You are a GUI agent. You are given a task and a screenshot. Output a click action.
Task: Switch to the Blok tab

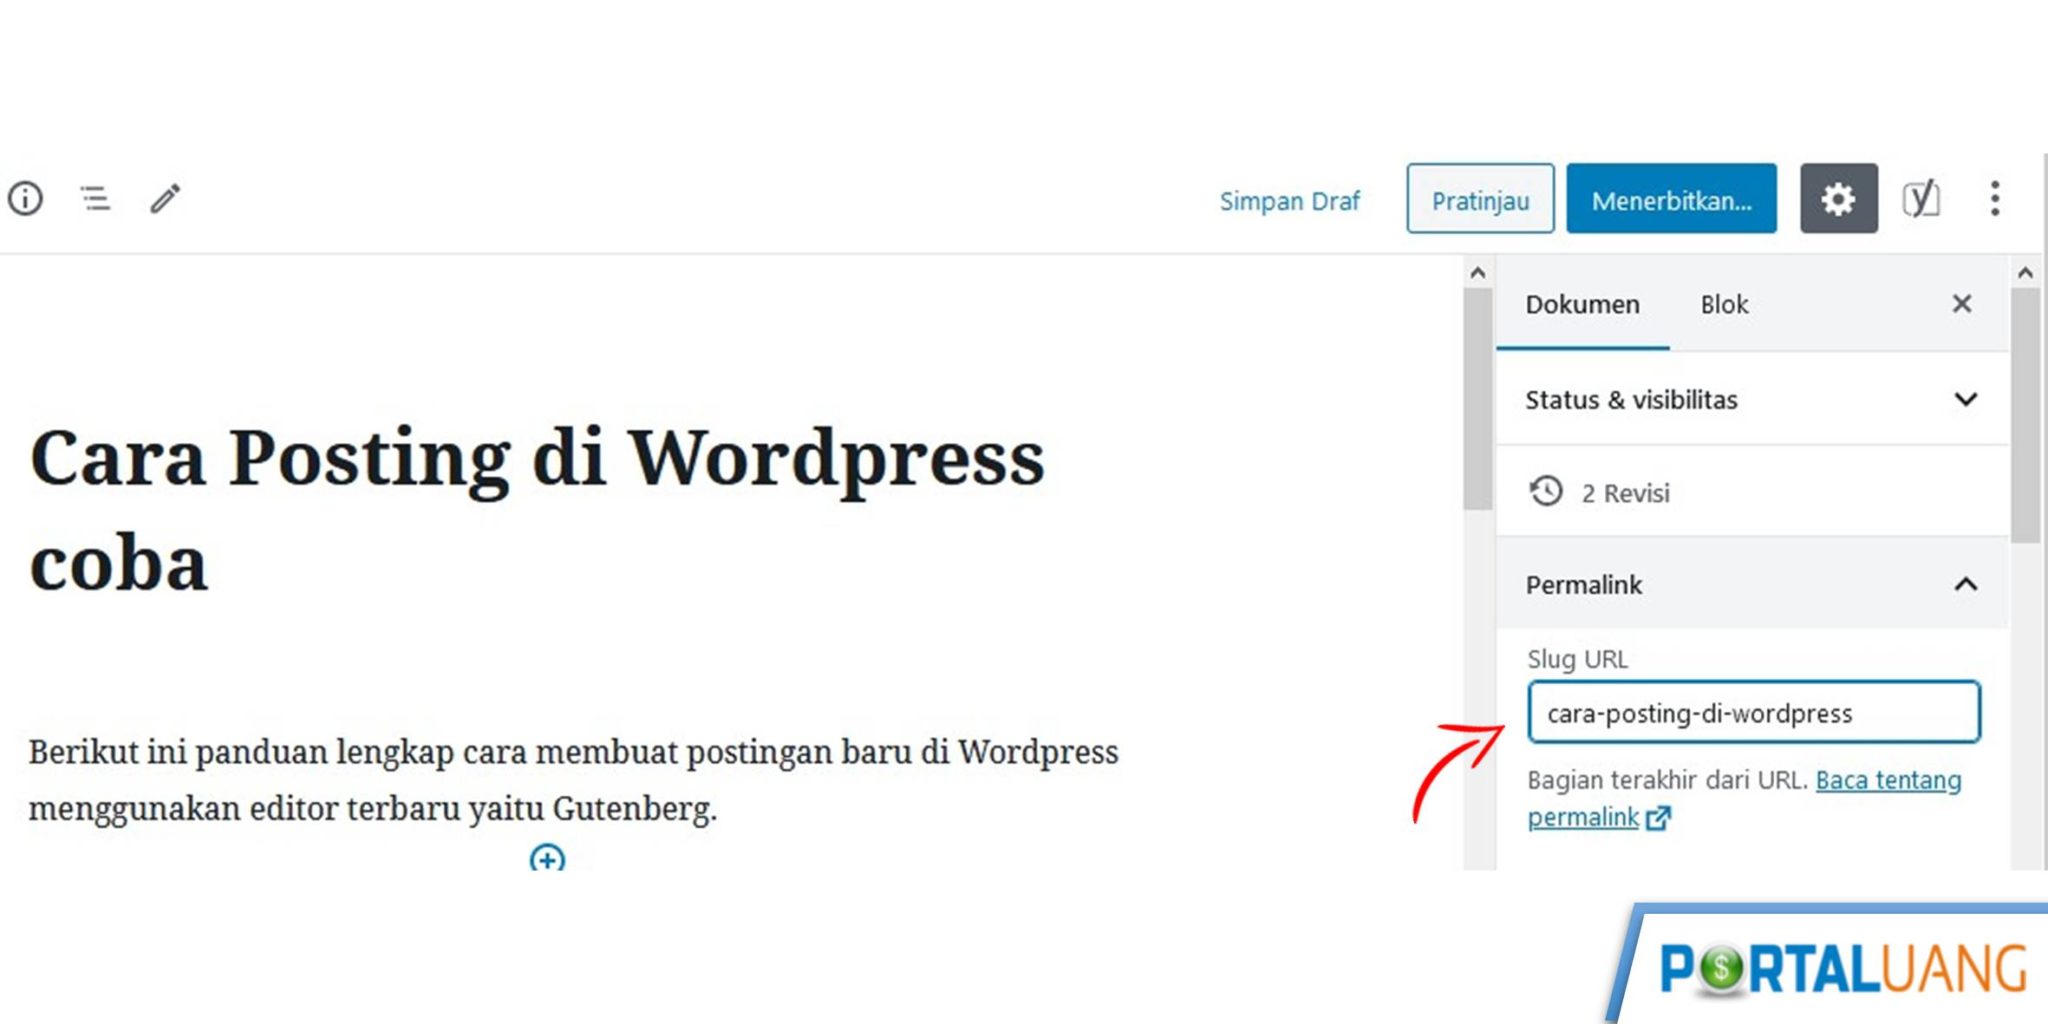click(1724, 304)
